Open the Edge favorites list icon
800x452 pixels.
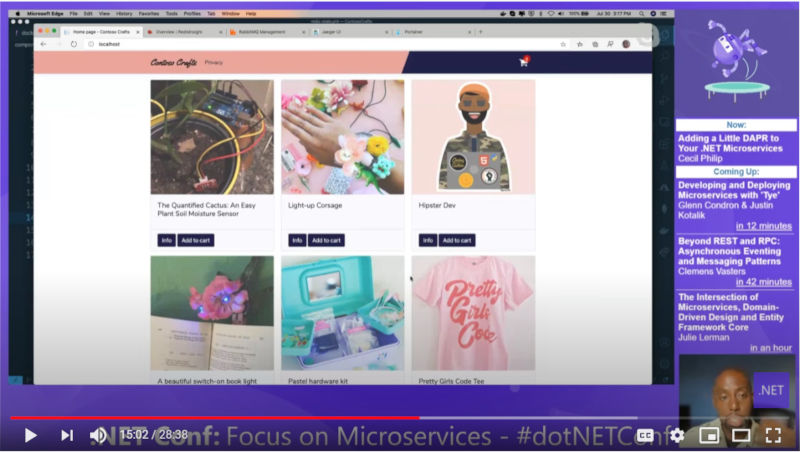coord(580,44)
